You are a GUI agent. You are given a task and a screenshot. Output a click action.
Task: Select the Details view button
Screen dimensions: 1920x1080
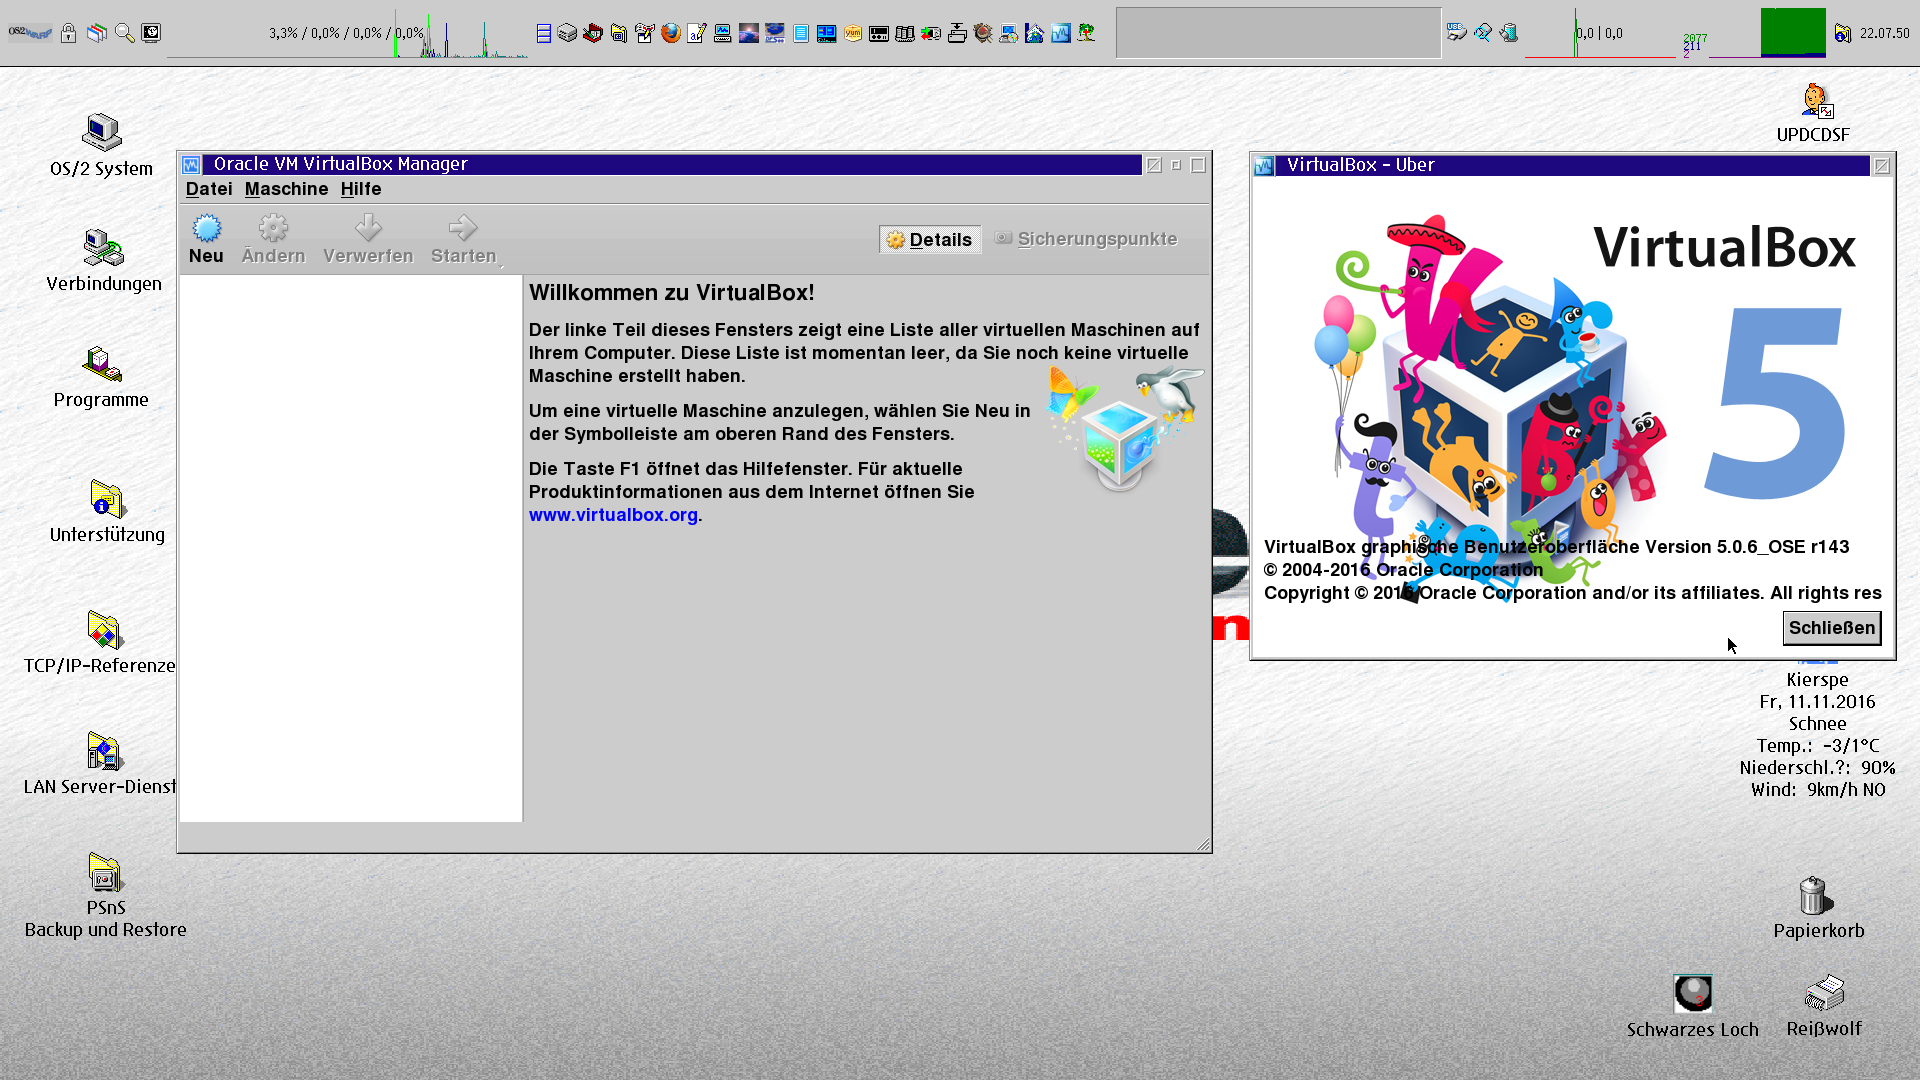(930, 240)
